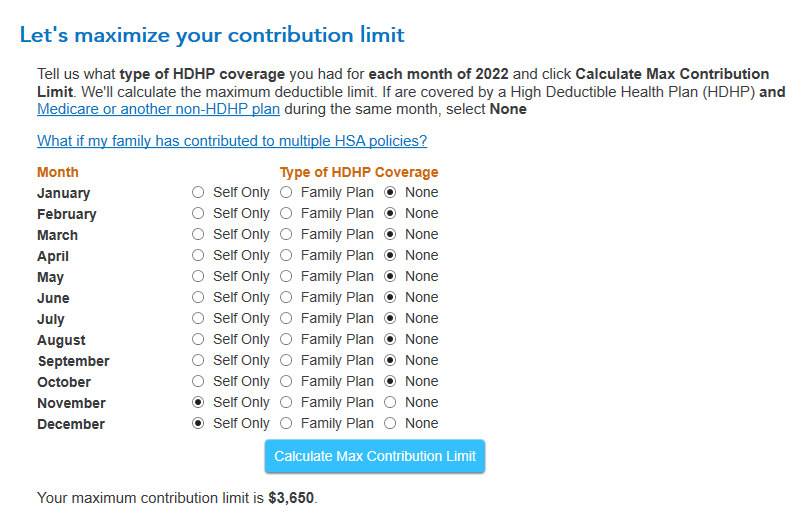Pick Self Only for April

(198, 255)
